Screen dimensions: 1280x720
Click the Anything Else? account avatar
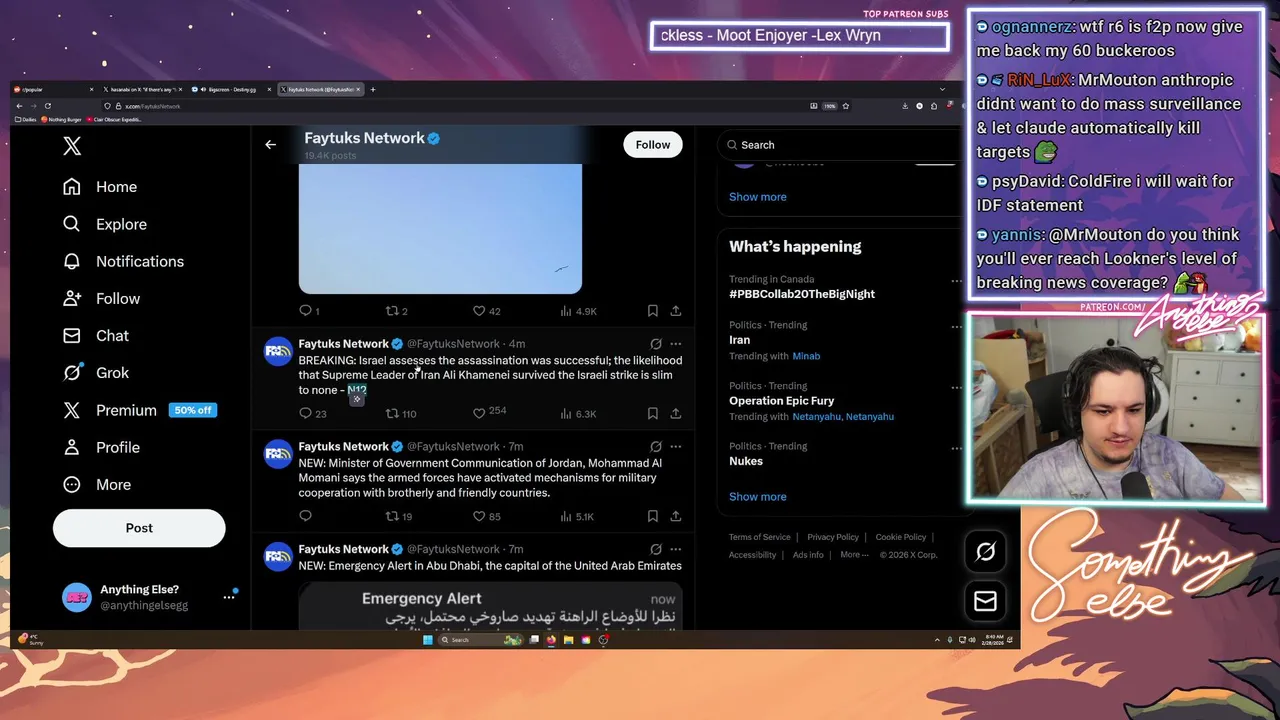coord(76,597)
